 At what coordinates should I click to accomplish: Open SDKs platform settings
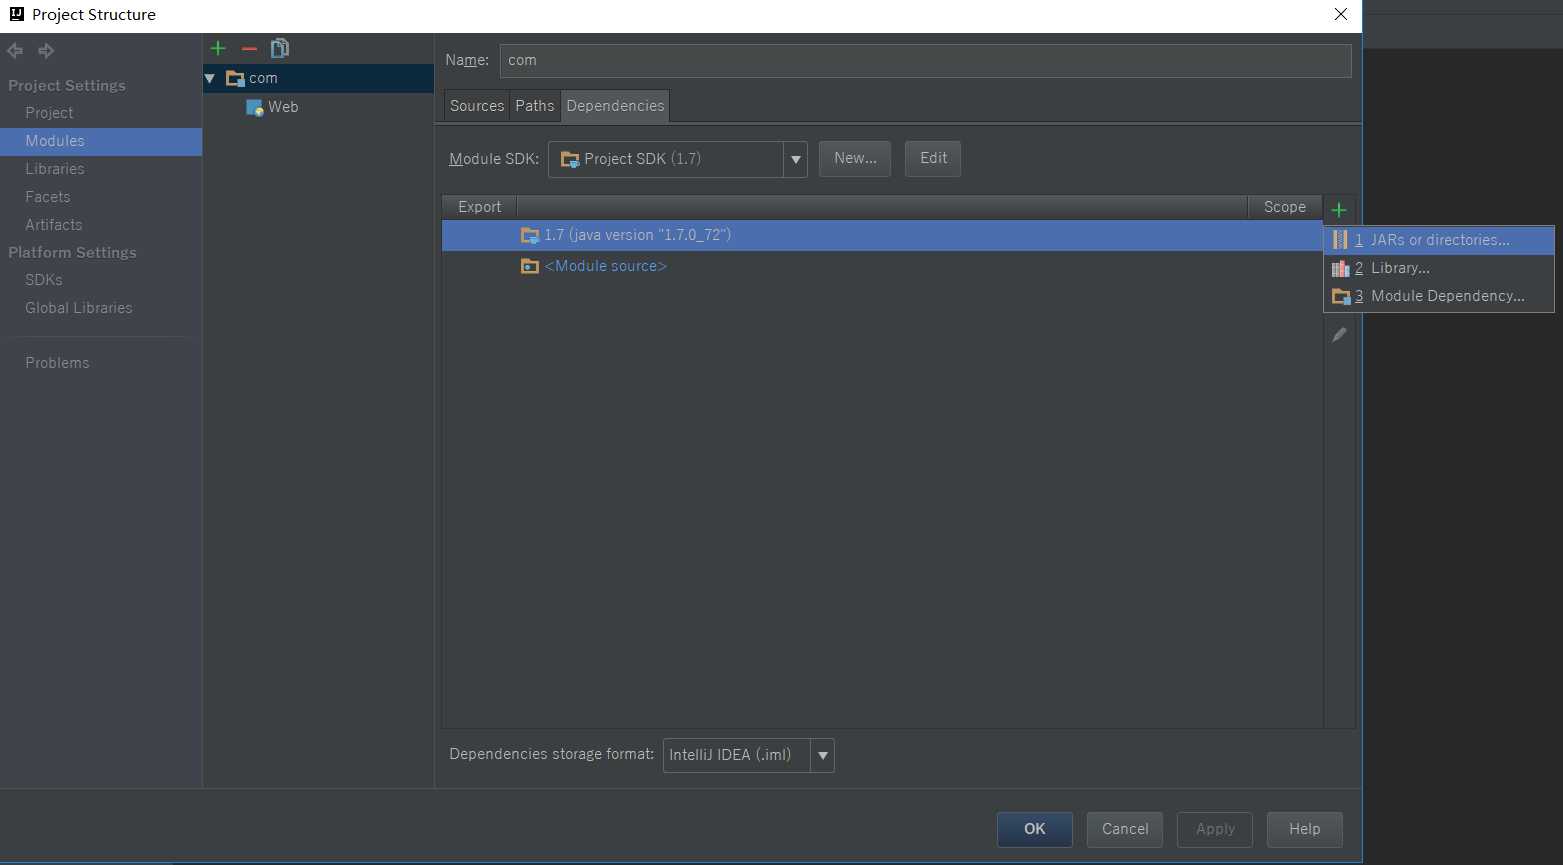click(x=43, y=280)
